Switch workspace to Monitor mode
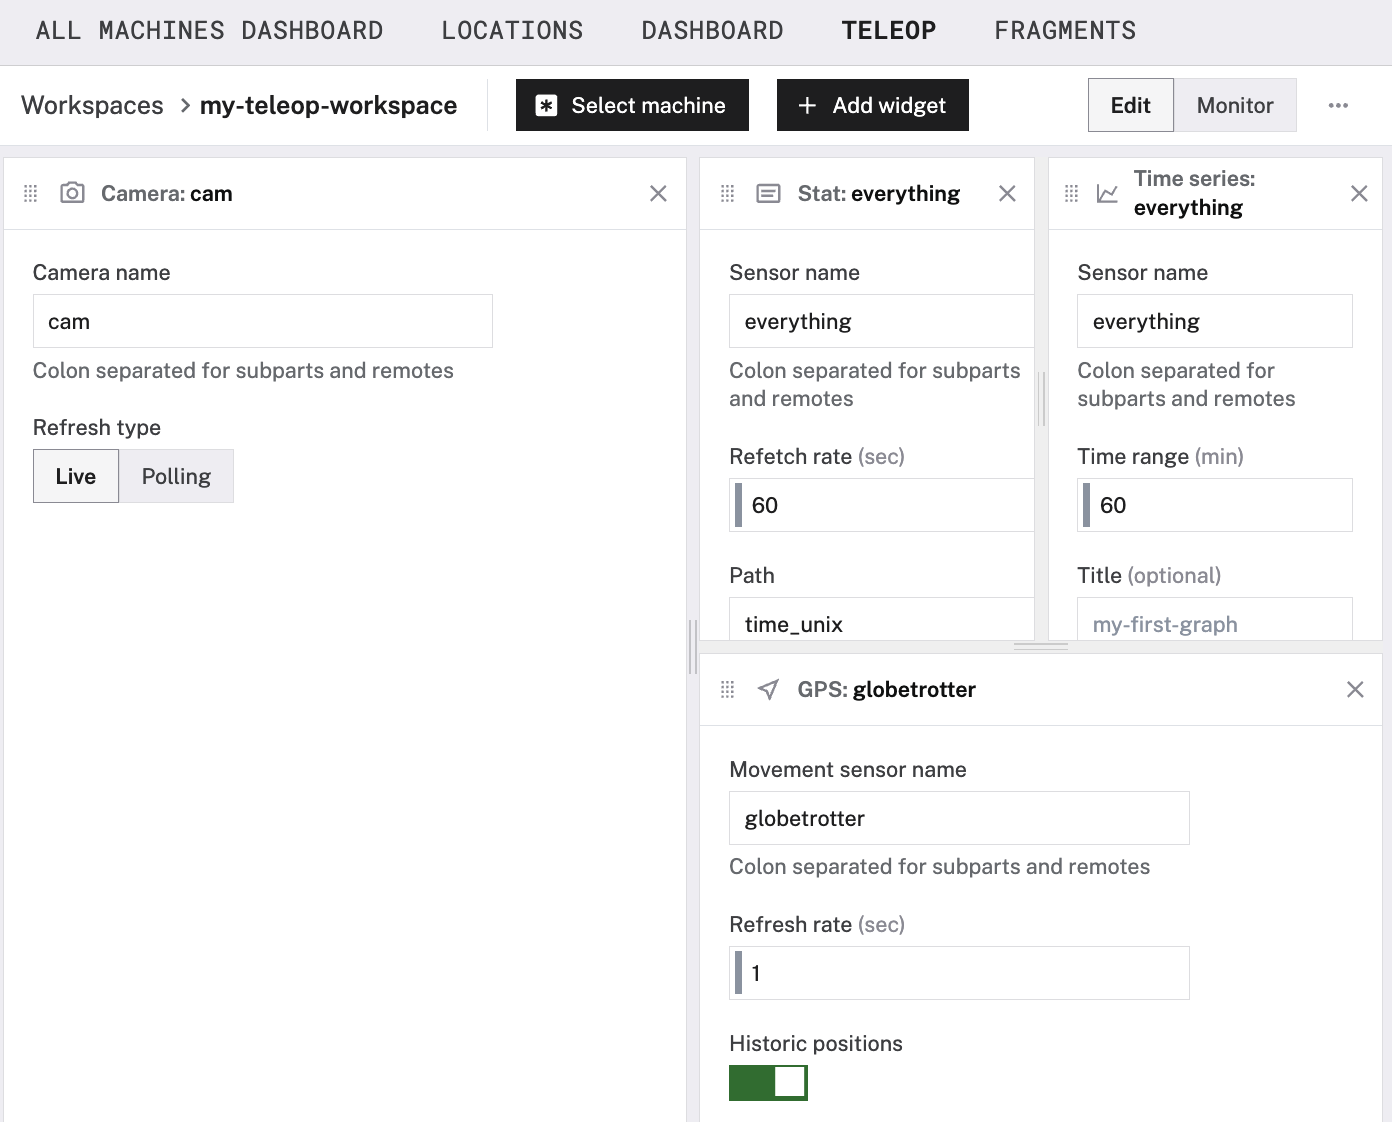Image resolution: width=1392 pixels, height=1122 pixels. click(1234, 105)
